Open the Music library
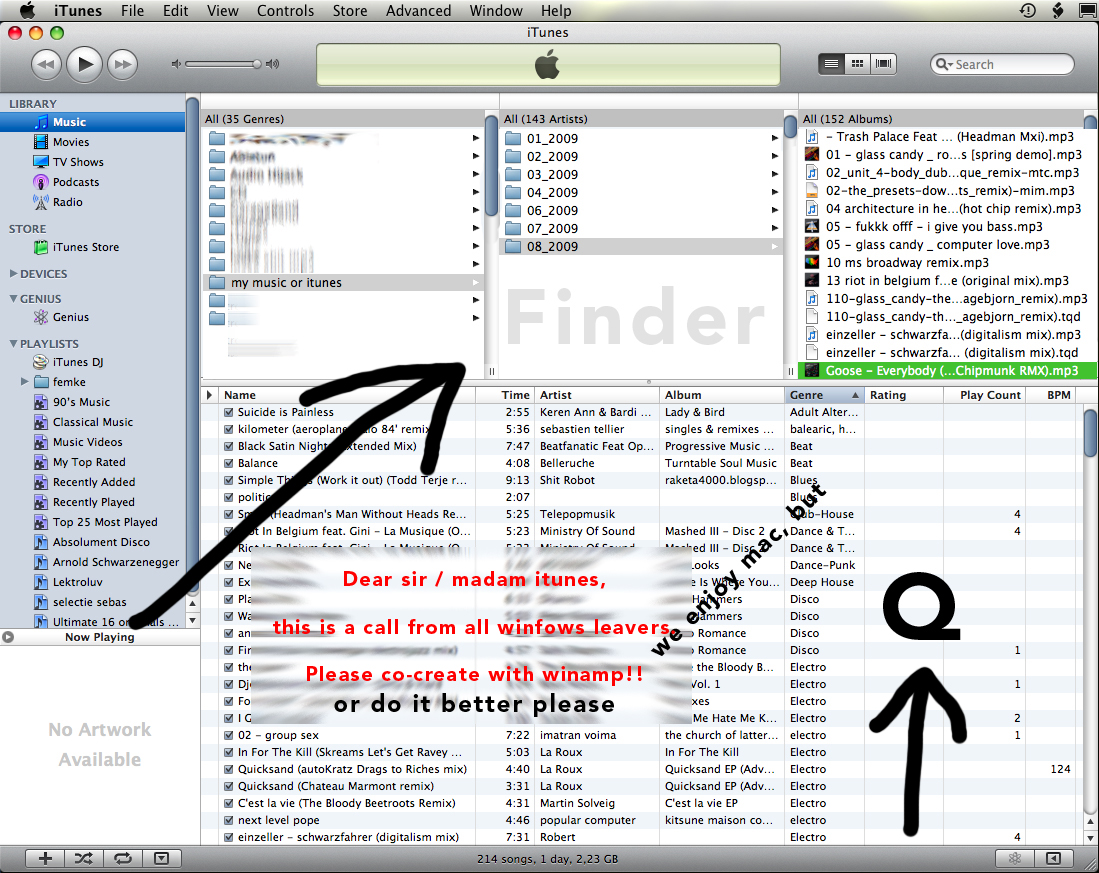This screenshot has height=873, width=1099. click(93, 122)
